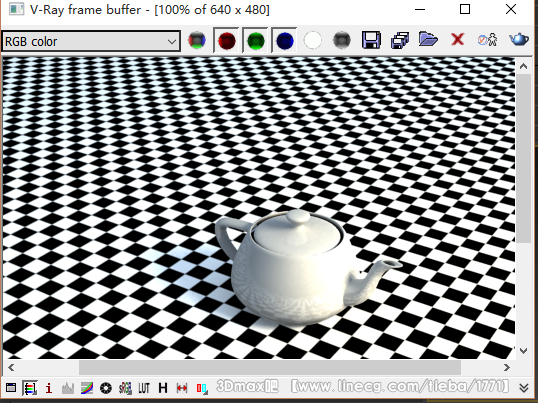Image resolution: width=538 pixels, height=403 pixels.
Task: Open the stereo red/cyan option dropdown icon
Action: tap(202, 388)
